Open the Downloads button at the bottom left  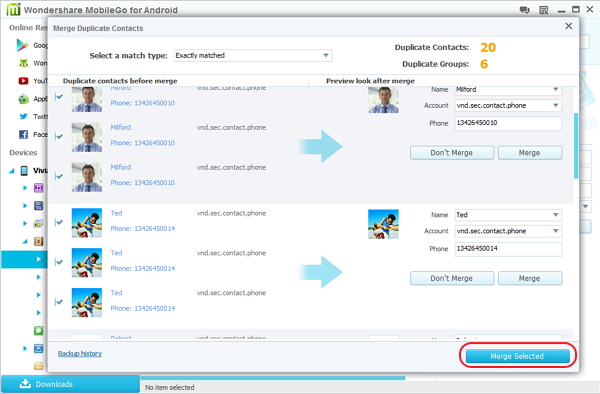70,384
